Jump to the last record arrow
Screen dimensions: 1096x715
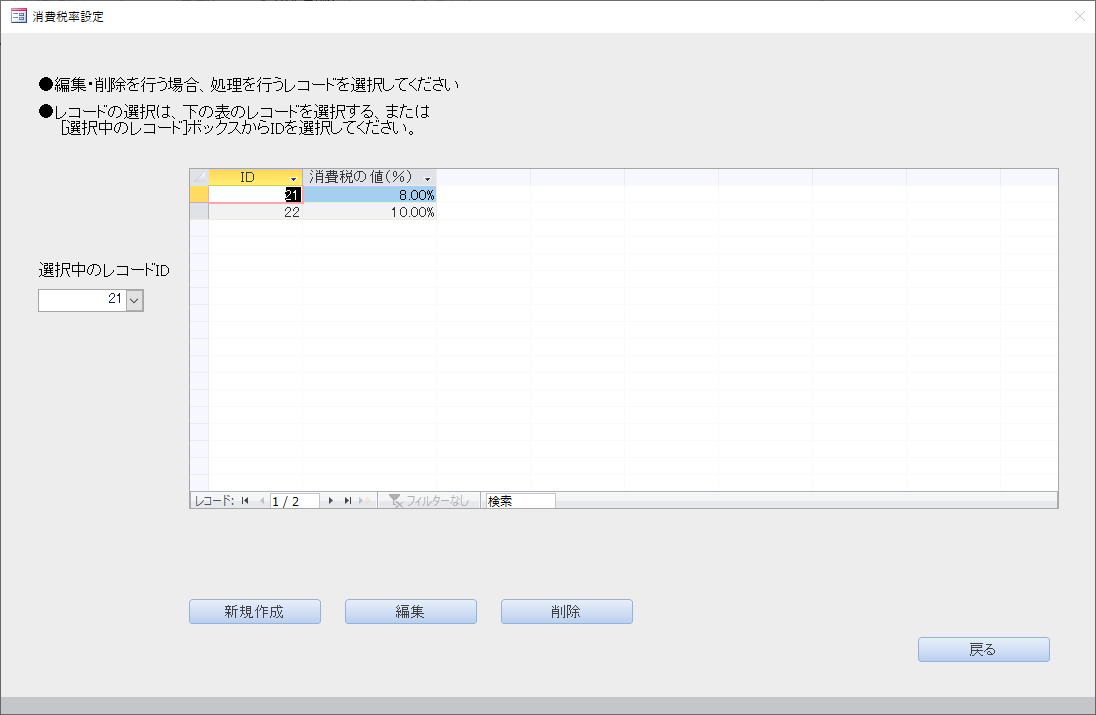(x=347, y=501)
